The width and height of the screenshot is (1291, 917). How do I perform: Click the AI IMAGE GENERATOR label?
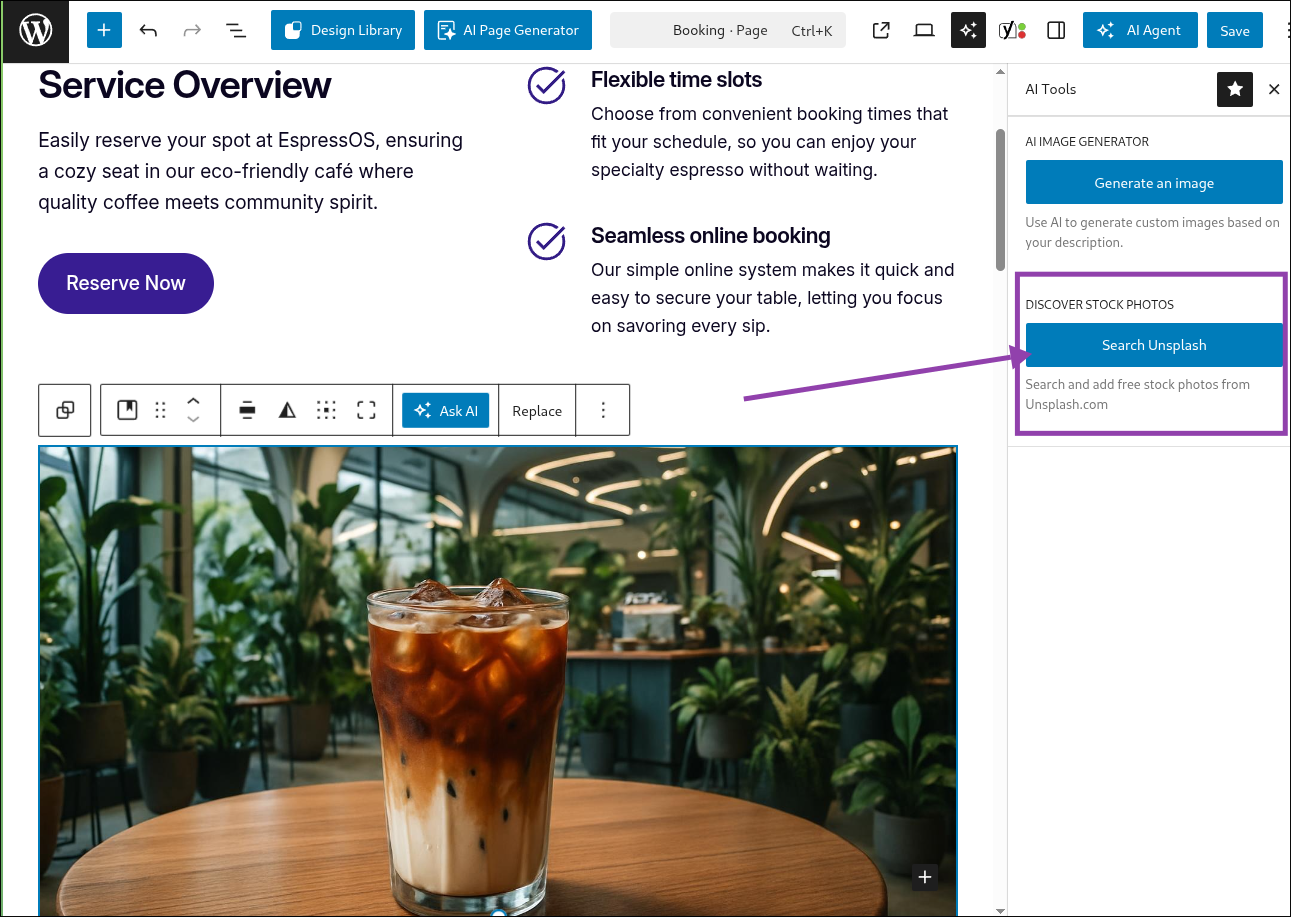pyautogui.click(x=1087, y=142)
